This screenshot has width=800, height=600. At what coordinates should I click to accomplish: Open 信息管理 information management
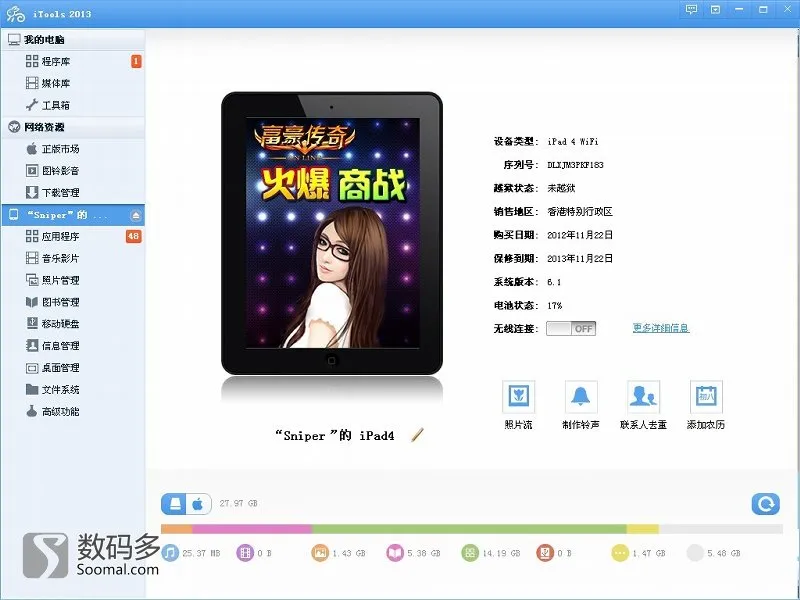pos(72,346)
